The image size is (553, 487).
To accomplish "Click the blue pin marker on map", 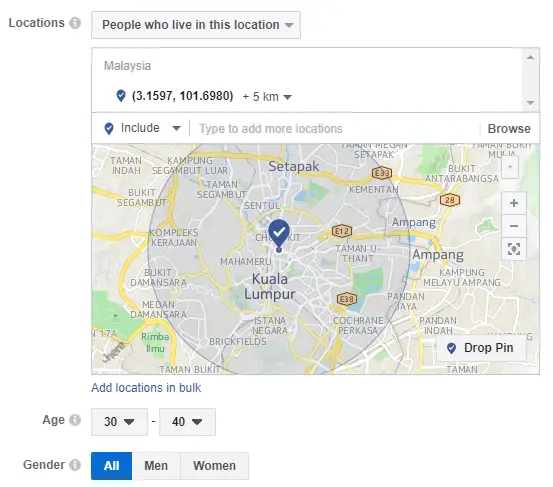I will 279,235.
